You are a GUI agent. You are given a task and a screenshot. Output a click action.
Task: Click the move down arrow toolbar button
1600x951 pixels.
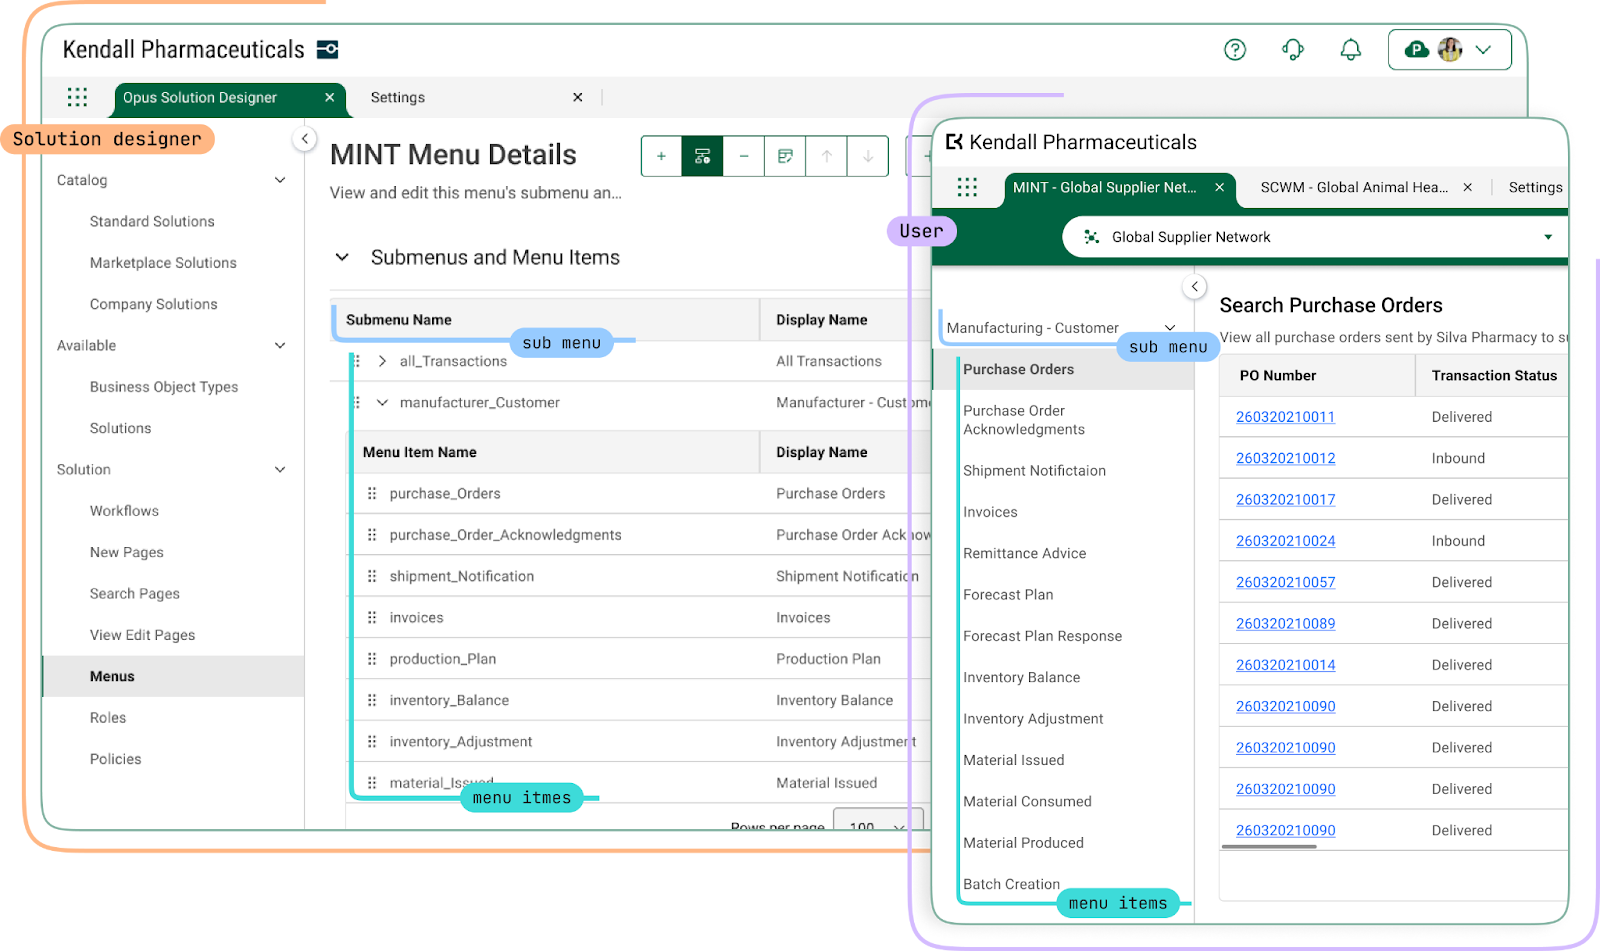(x=868, y=156)
